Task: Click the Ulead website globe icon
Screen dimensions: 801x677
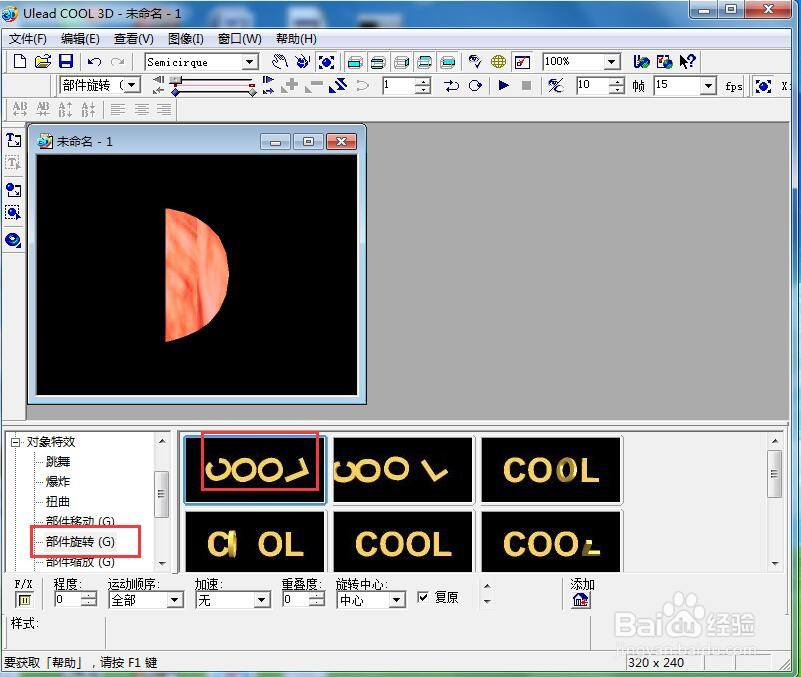Action: click(x=641, y=62)
